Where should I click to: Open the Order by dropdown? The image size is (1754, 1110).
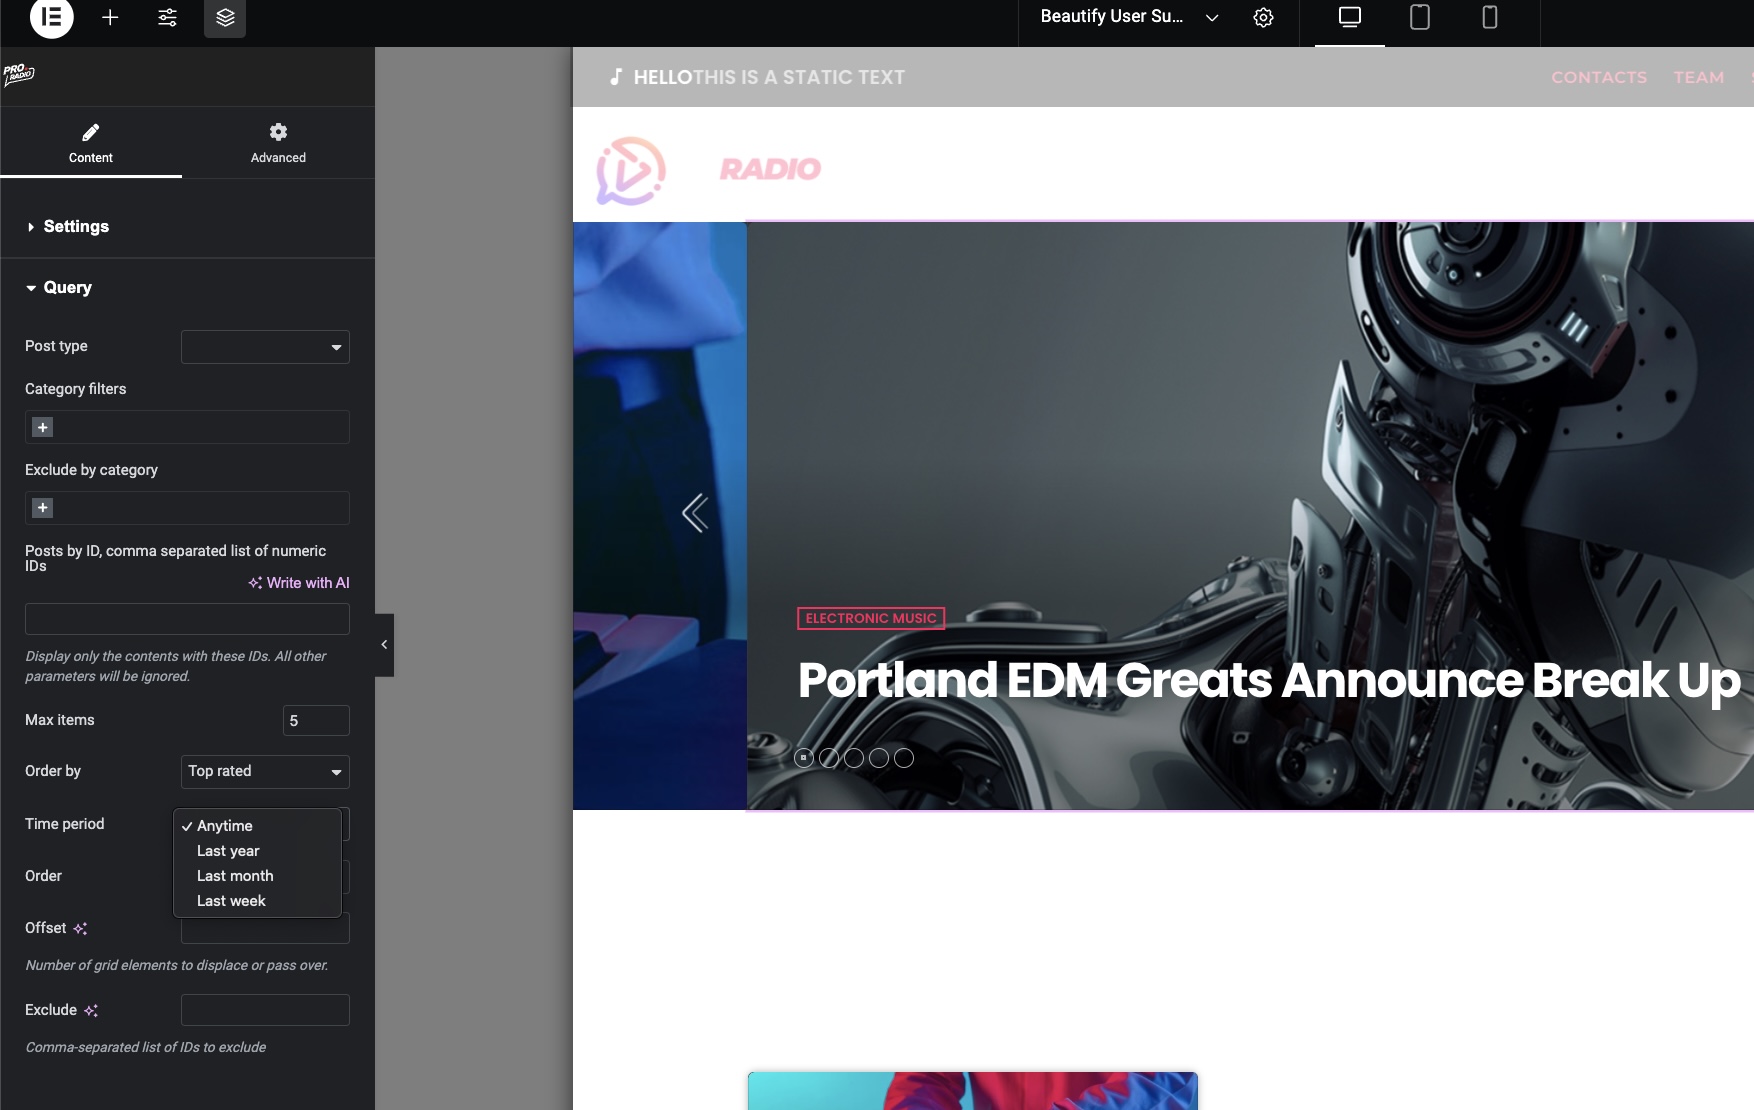click(x=265, y=771)
